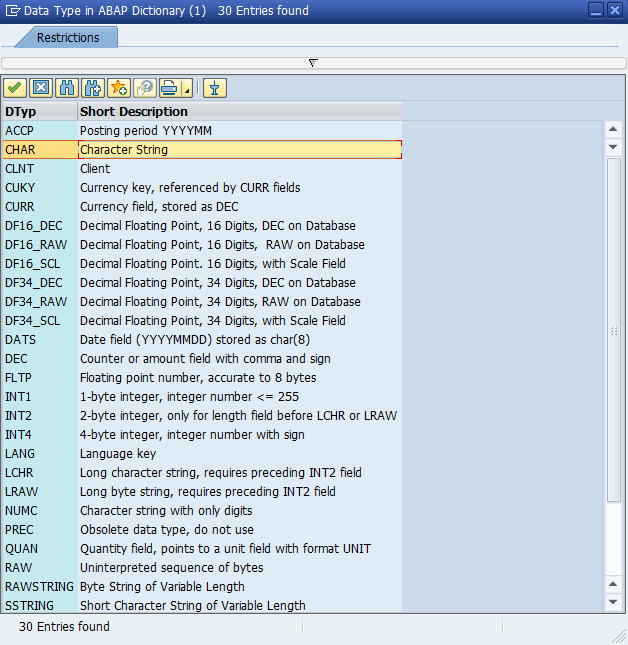Image resolution: width=628 pixels, height=645 pixels.
Task: Click the bottom scroll down arrow
Action: point(613,602)
